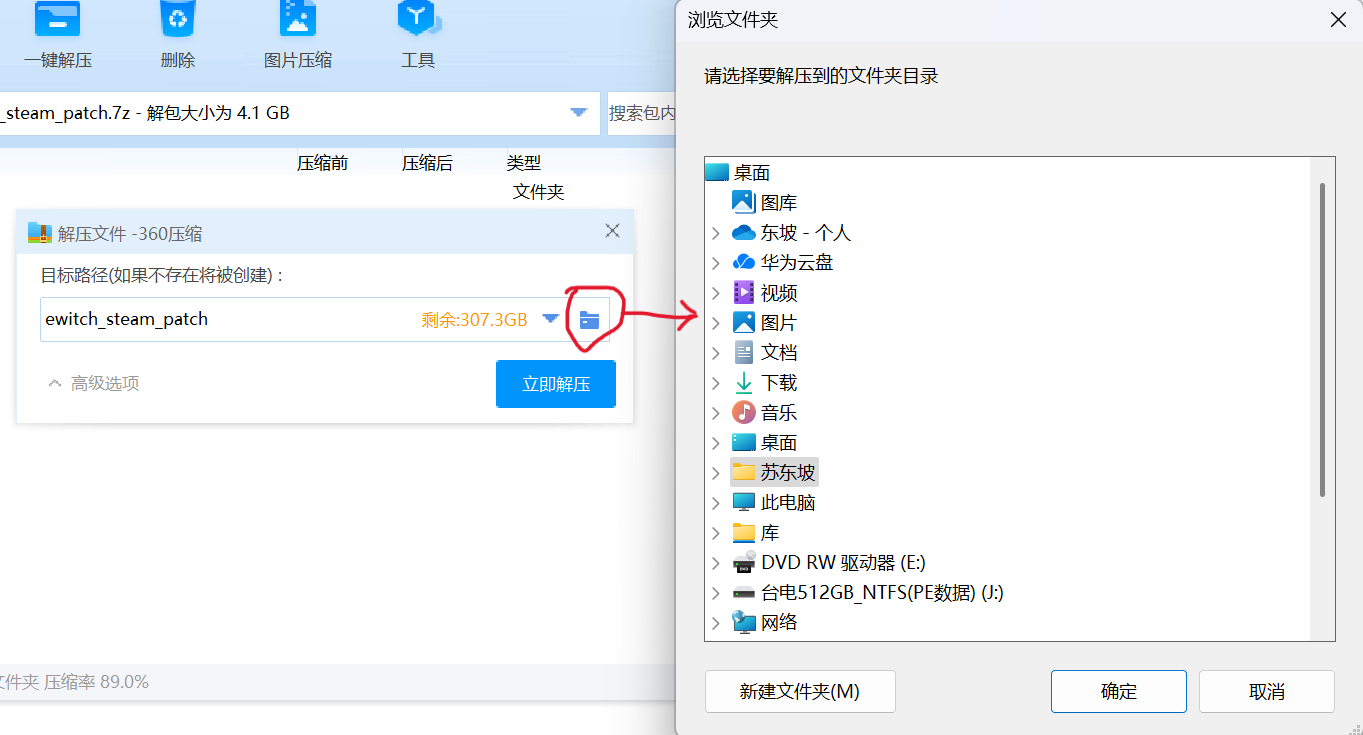Select the 图库 gallery item in tree
The width and height of the screenshot is (1363, 735).
(x=778, y=203)
